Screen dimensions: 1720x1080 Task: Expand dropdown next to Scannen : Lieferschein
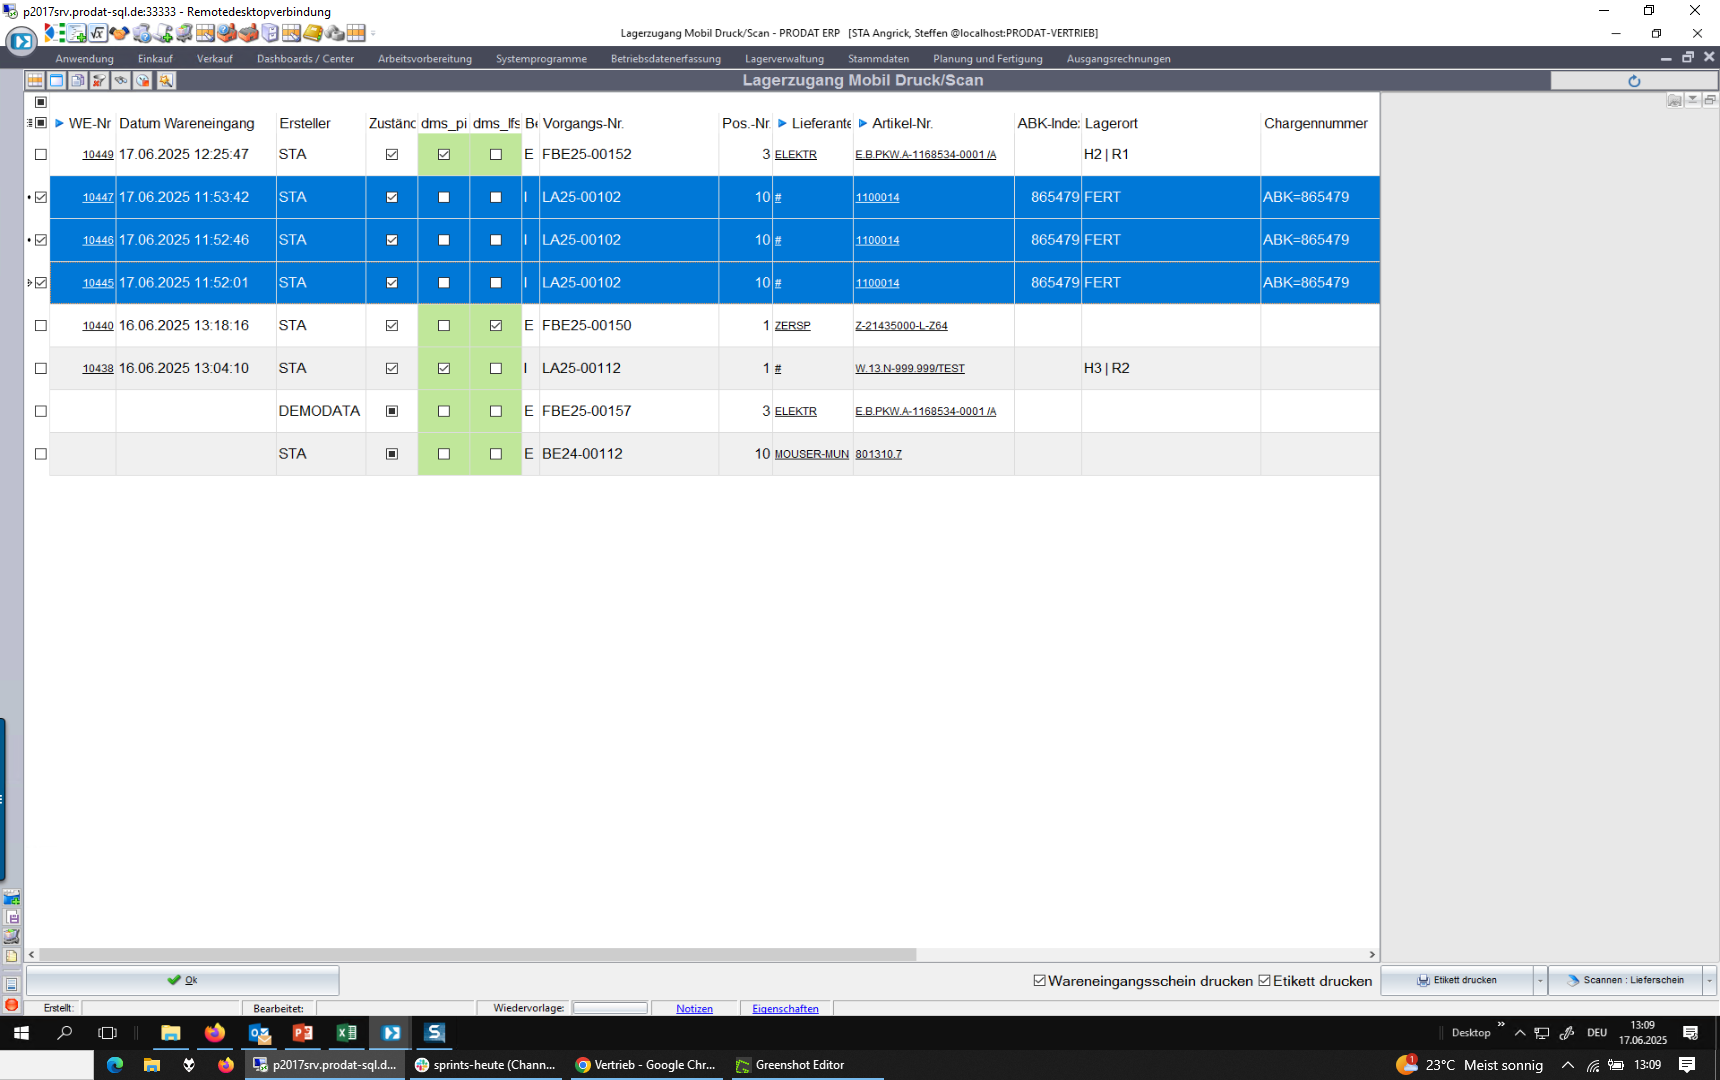point(1709,981)
